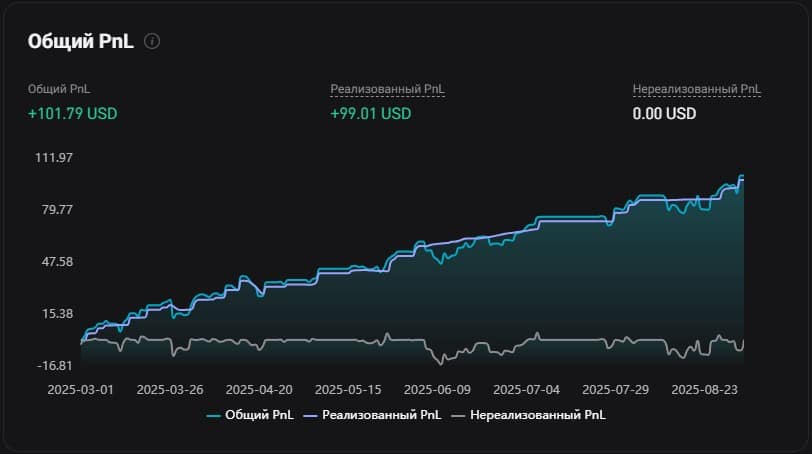Click the 2025-06-09 date on the x-axis
This screenshot has height=454, width=812.
tap(437, 389)
